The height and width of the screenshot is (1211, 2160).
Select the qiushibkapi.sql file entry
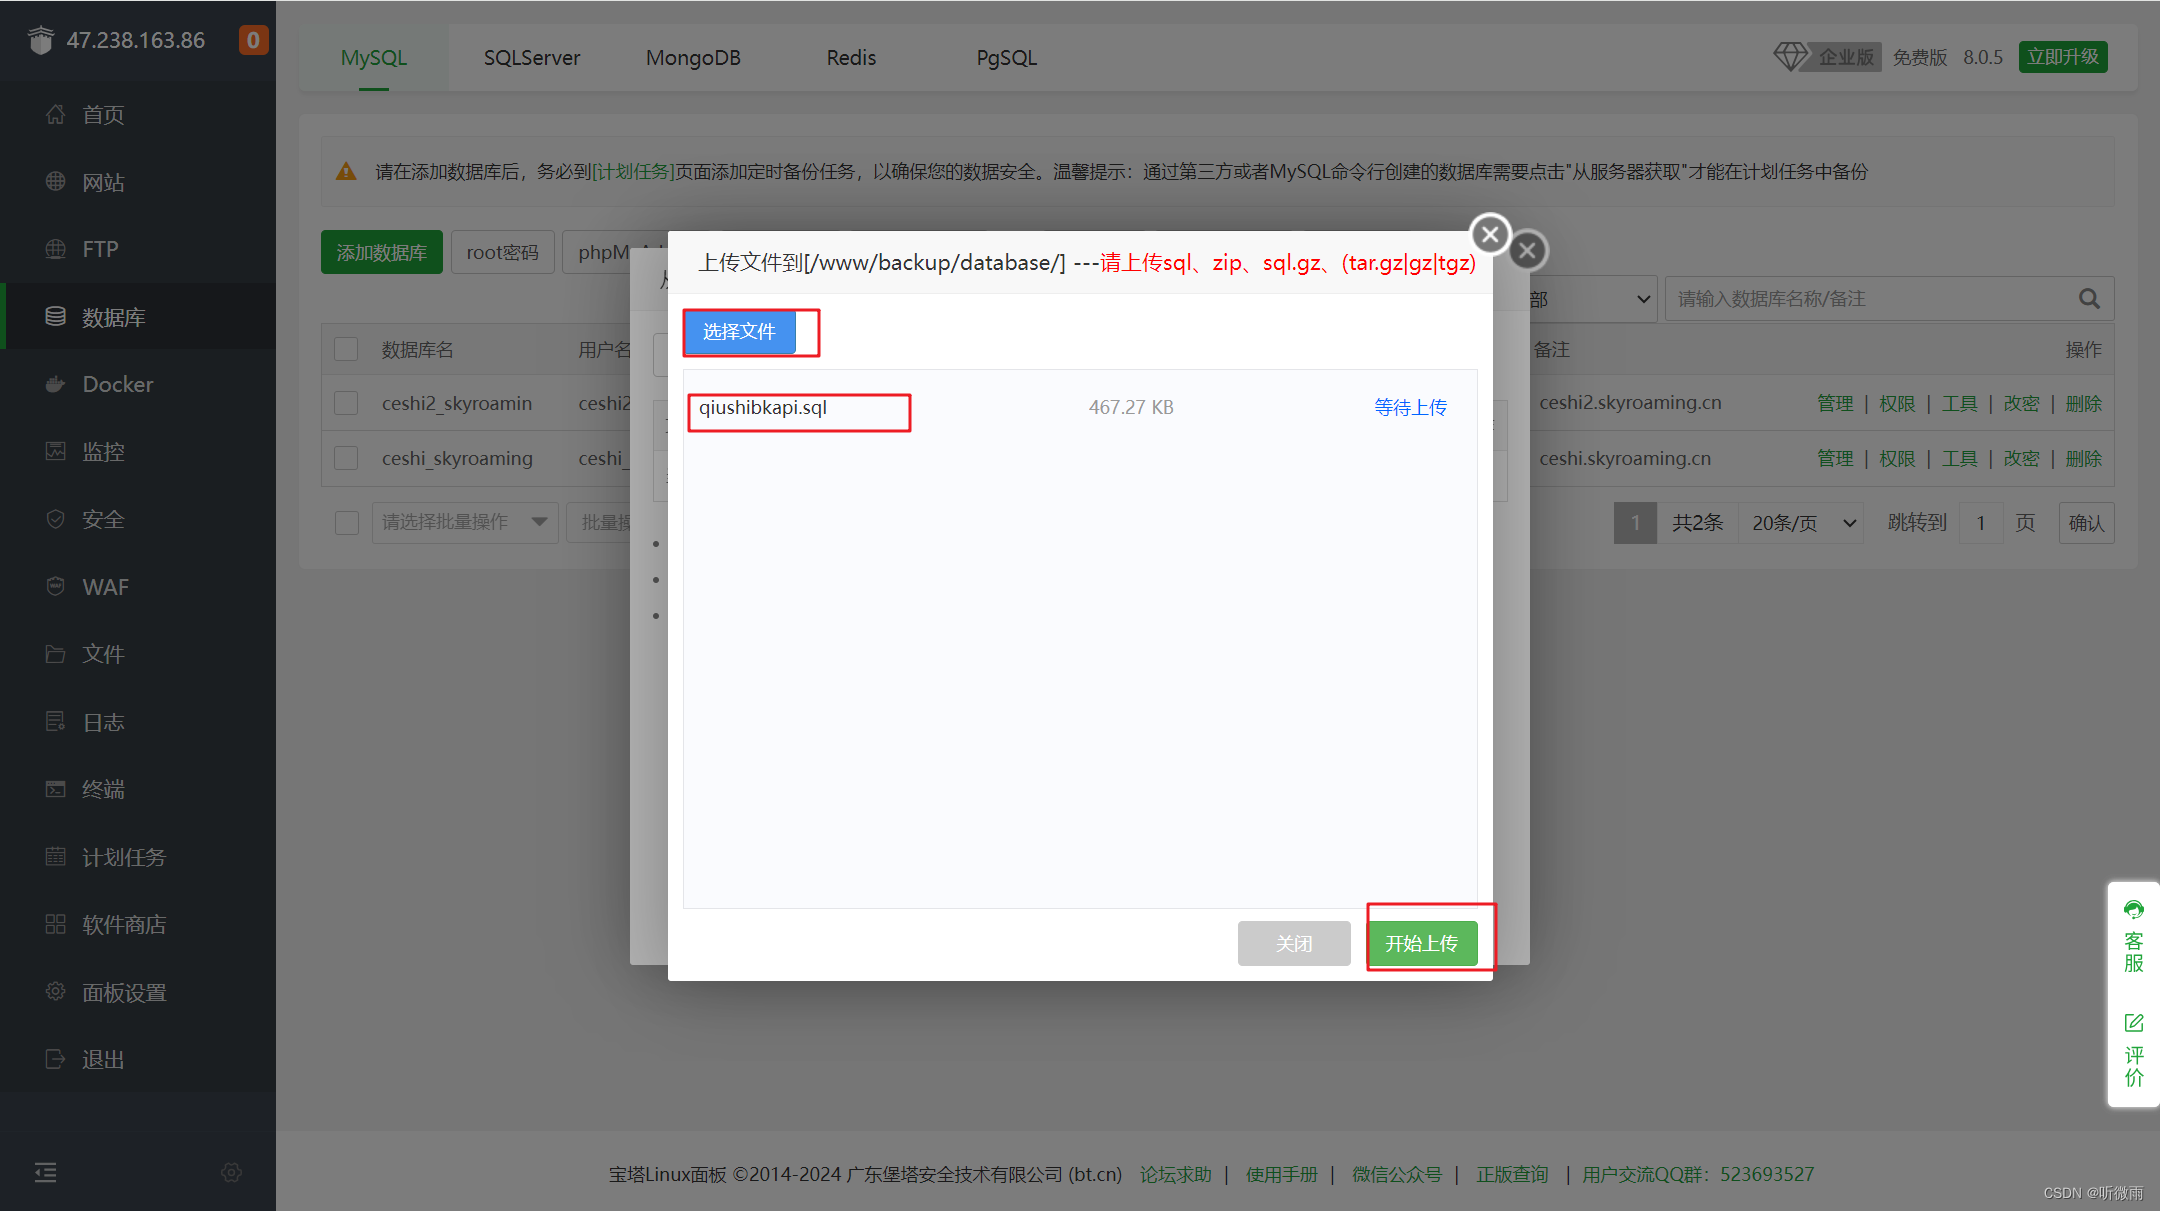pos(763,407)
